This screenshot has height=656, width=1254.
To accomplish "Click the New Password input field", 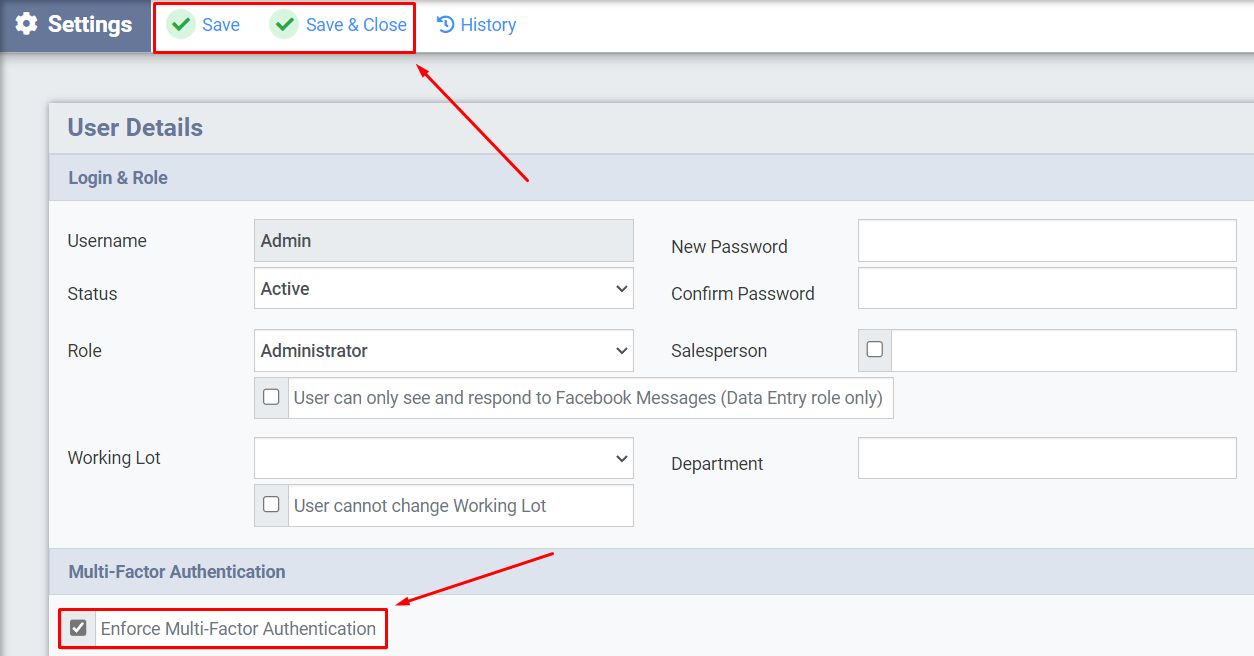I will [x=1046, y=241].
